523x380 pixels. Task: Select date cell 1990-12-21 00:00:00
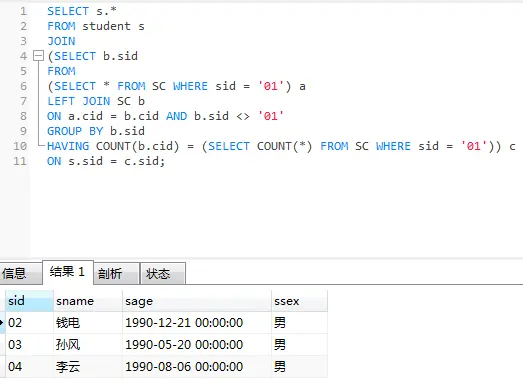click(197, 323)
